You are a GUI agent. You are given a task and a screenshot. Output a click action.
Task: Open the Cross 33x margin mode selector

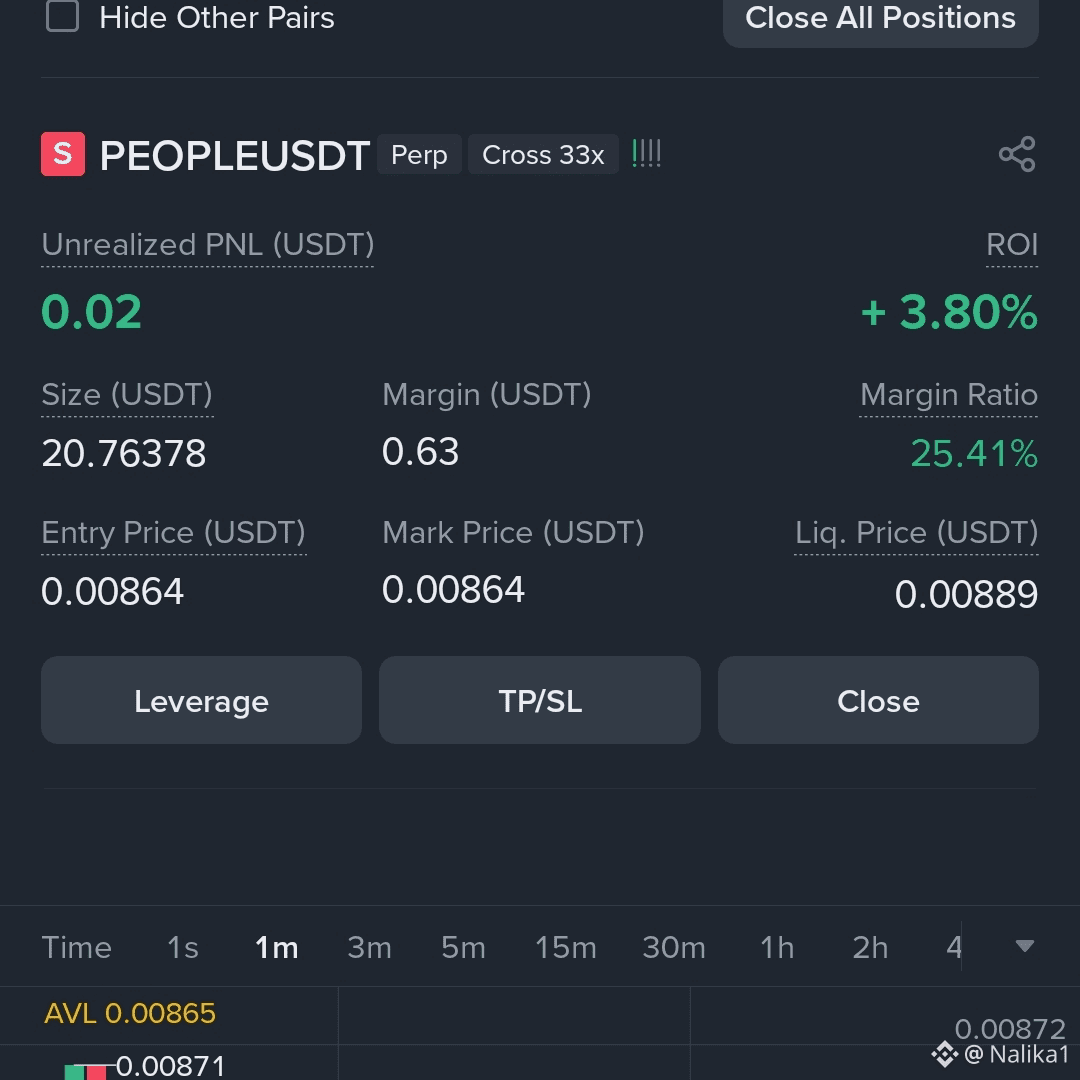[x=543, y=155]
